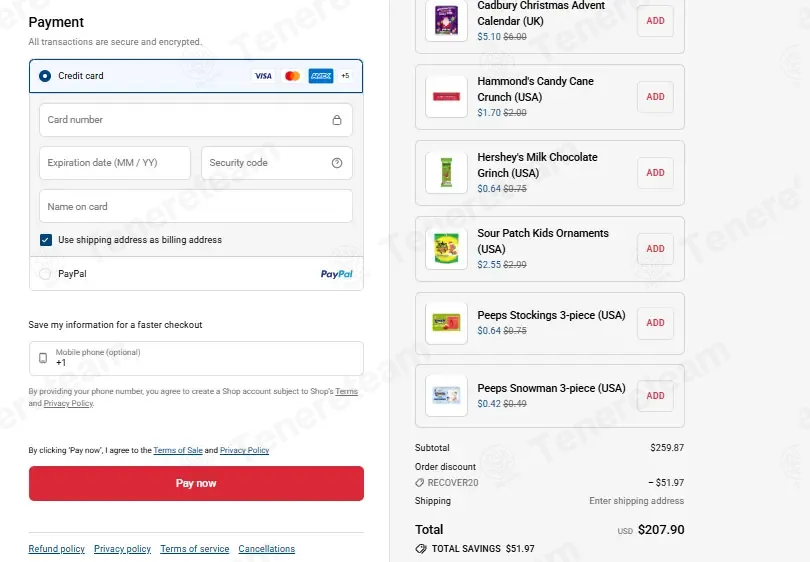
Task: Click the Mastercard icon
Action: (x=292, y=76)
